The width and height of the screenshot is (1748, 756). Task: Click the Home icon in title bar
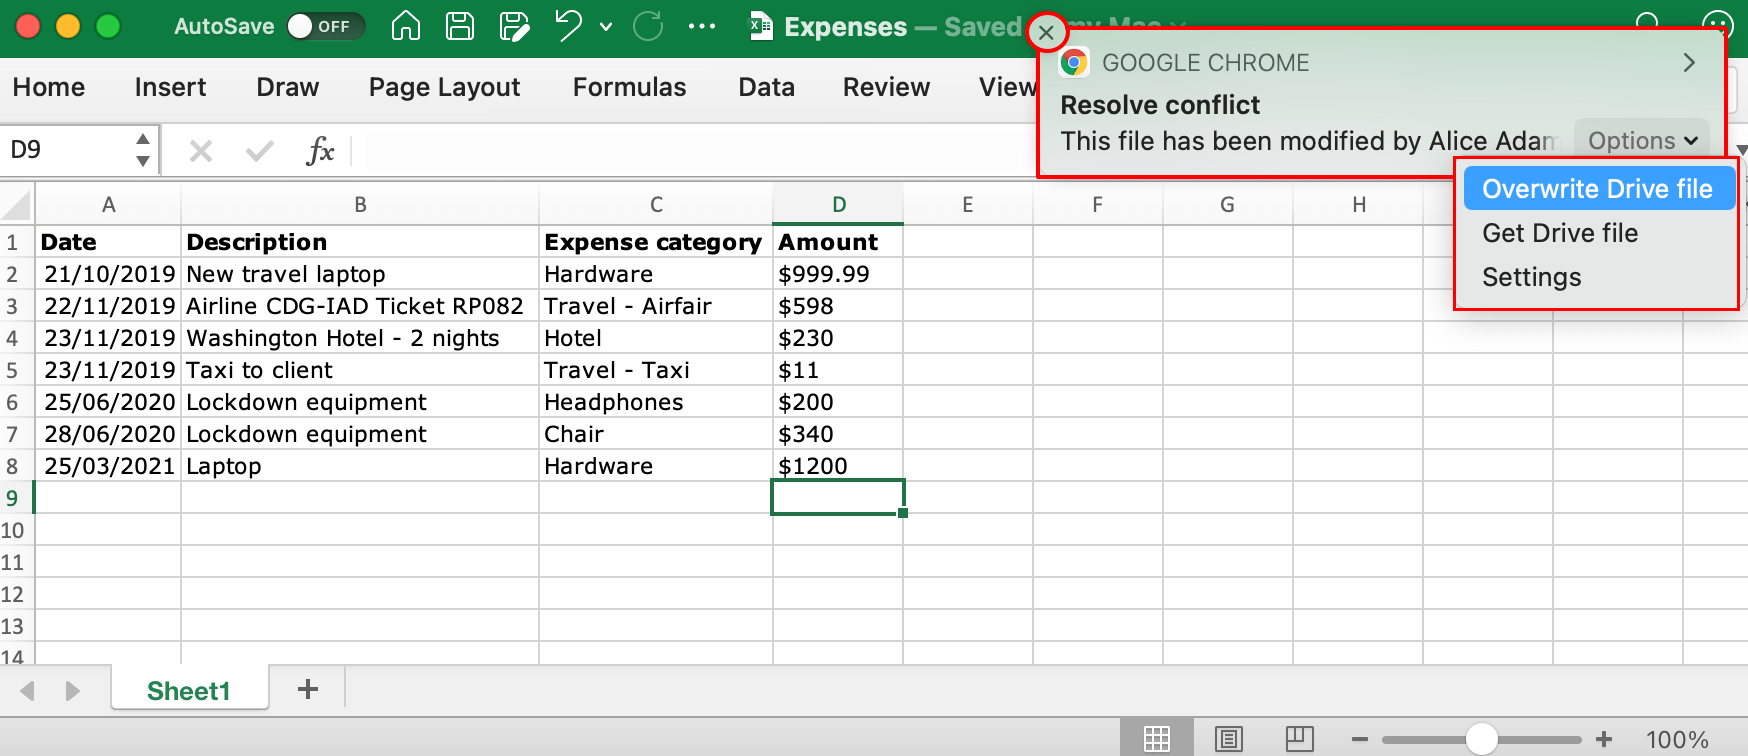(406, 26)
